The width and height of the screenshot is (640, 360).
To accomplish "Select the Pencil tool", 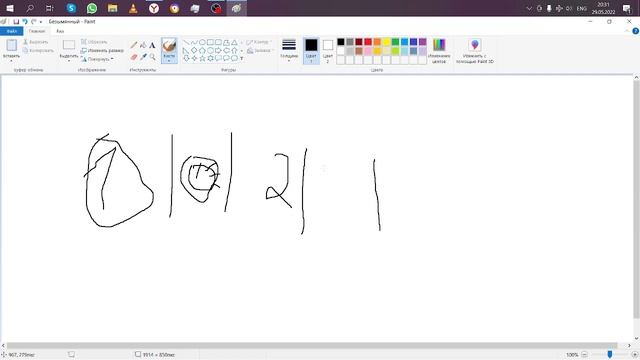I will tap(134, 45).
